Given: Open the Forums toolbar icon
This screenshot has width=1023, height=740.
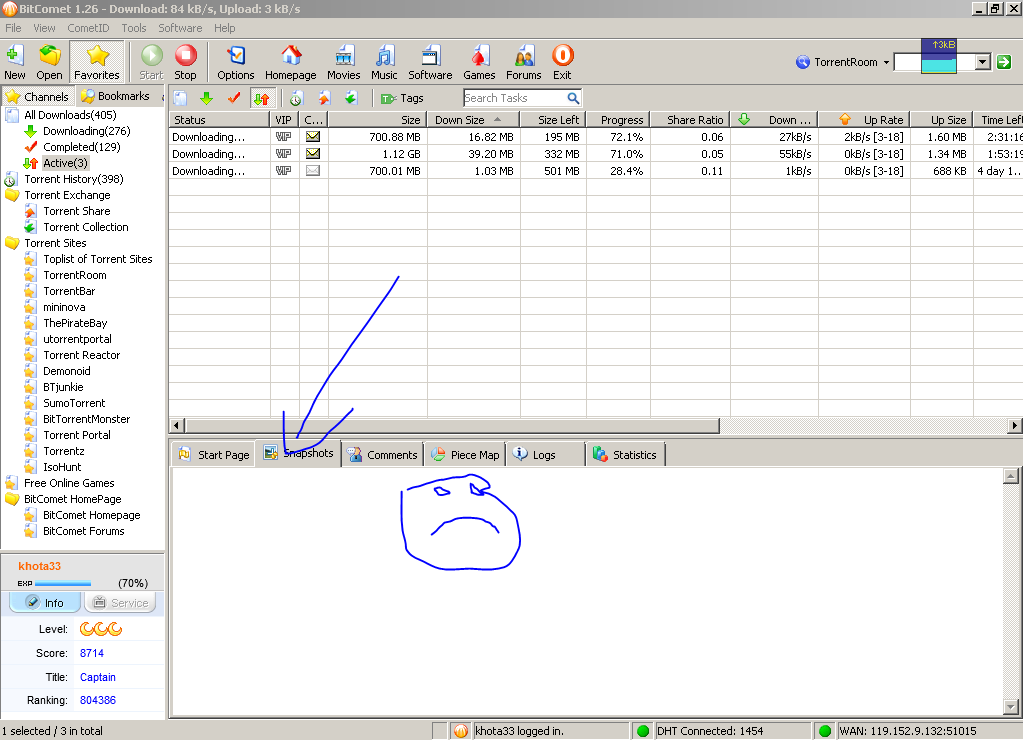Looking at the screenshot, I should click(524, 62).
